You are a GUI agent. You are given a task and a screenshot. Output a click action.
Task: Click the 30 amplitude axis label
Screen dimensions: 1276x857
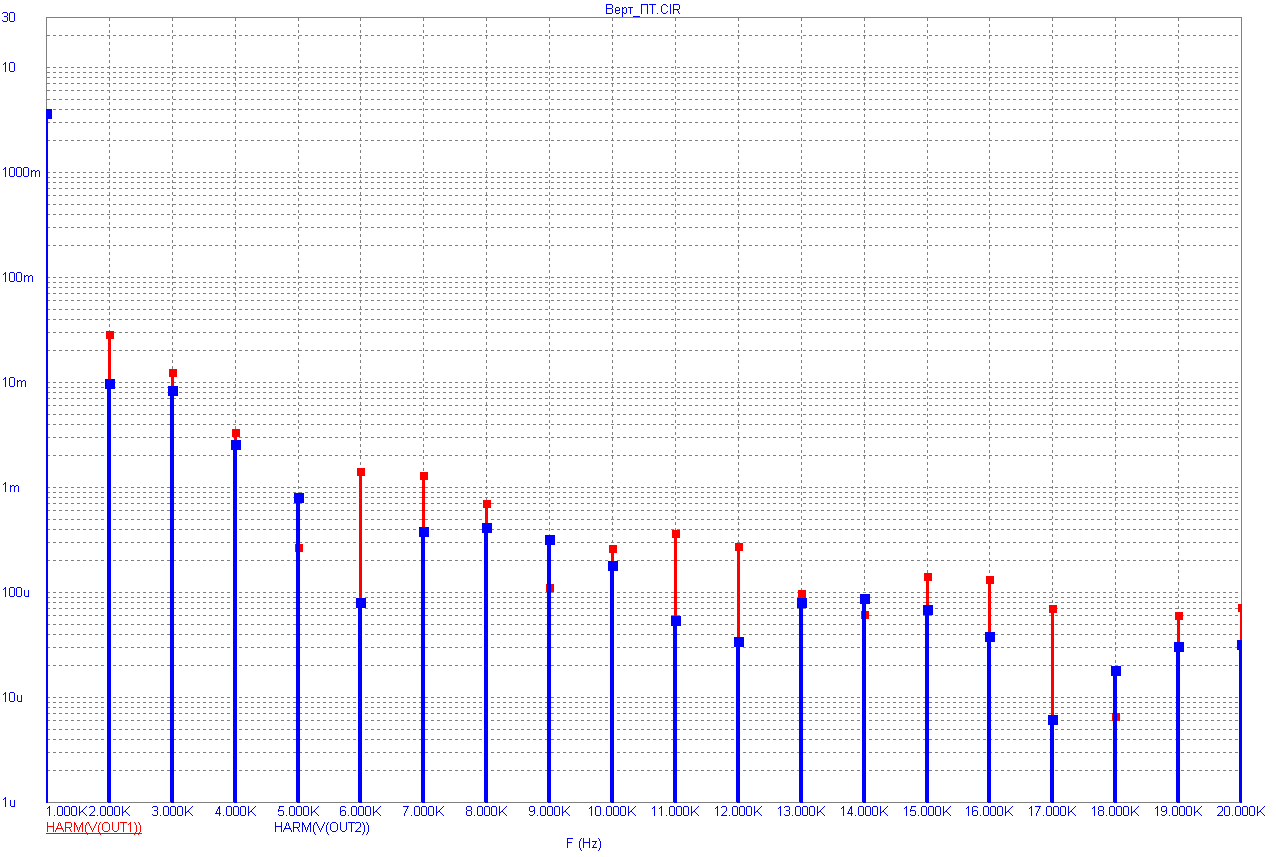point(9,17)
